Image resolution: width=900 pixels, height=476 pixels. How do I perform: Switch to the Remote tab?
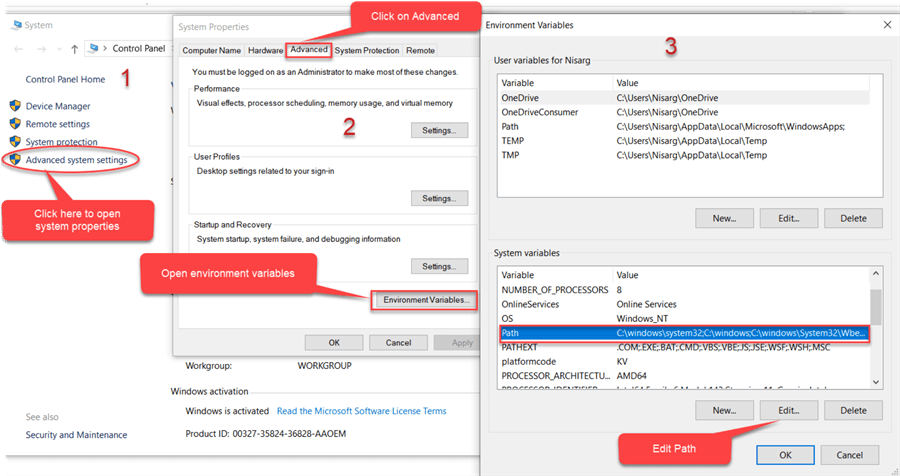420,51
